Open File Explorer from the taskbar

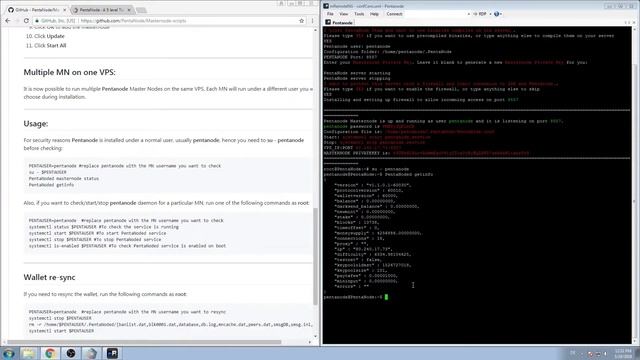coord(29,353)
